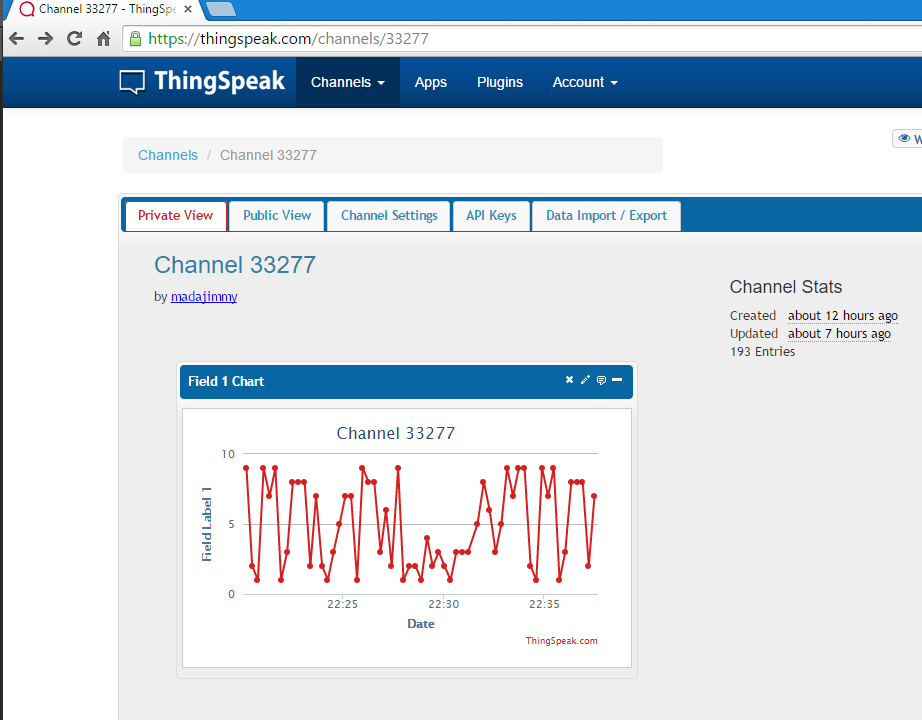Open browser home with the home icon
The height and width of the screenshot is (720, 922).
[x=103, y=38]
